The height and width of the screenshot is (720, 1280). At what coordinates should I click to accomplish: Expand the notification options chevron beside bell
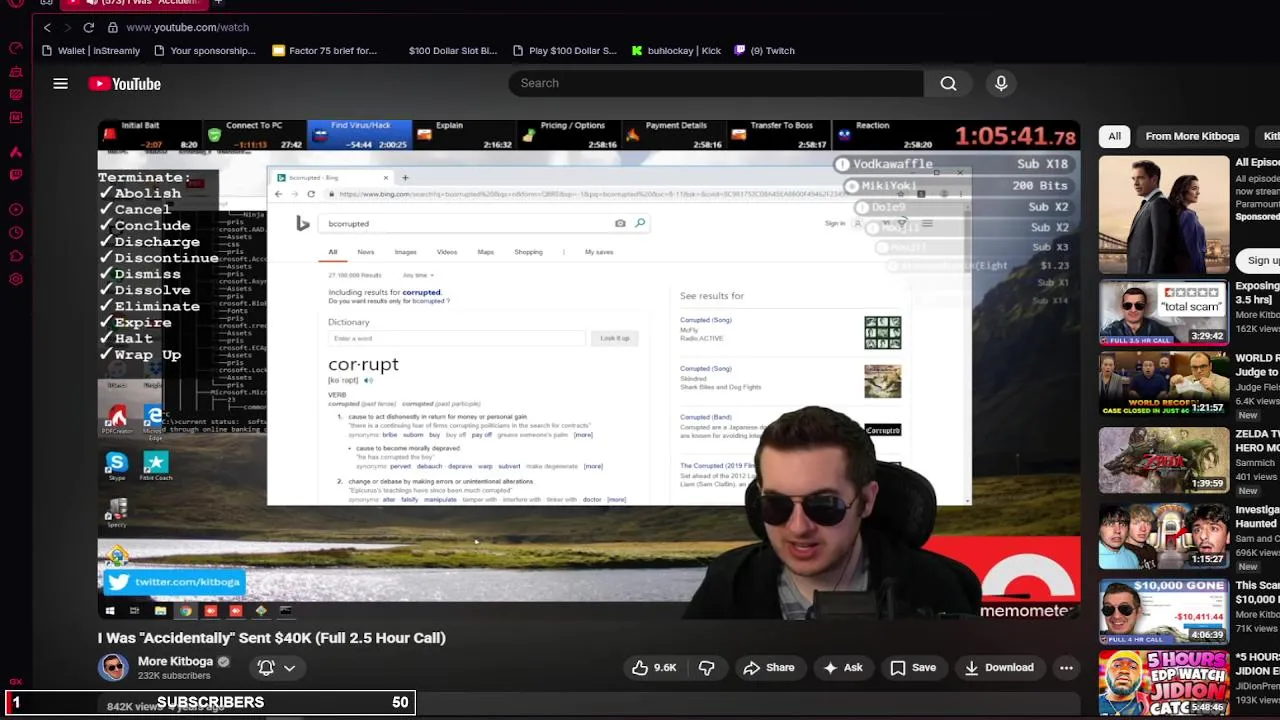click(289, 668)
